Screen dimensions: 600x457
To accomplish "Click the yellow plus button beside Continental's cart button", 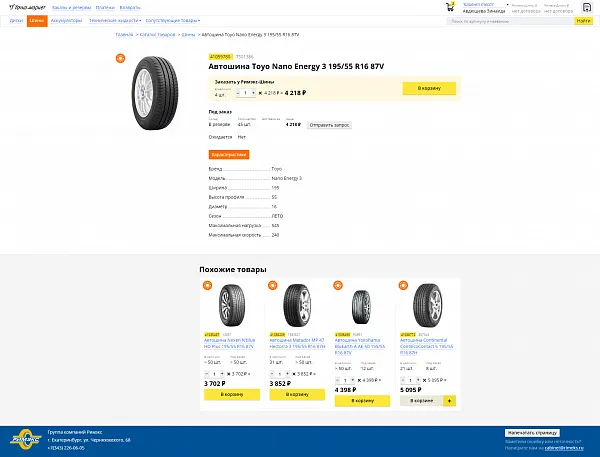I will [449, 400].
